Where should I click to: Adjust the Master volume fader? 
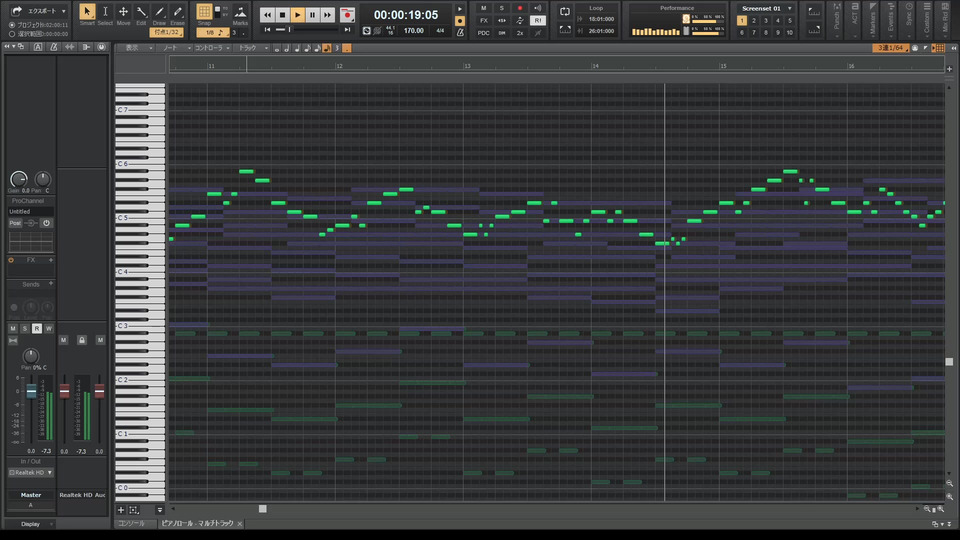31,391
